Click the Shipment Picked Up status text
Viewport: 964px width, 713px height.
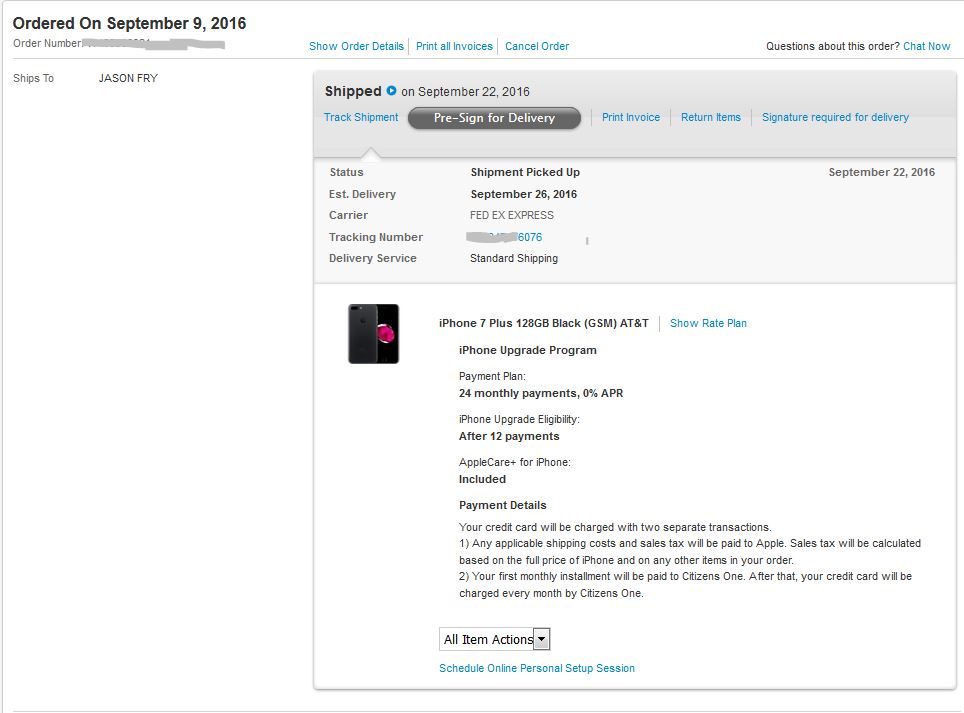[525, 172]
